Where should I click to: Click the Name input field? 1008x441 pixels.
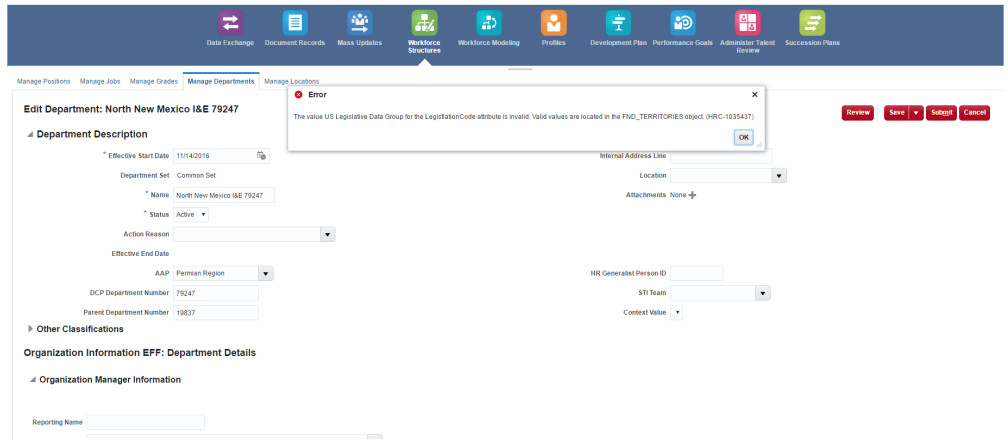(224, 195)
